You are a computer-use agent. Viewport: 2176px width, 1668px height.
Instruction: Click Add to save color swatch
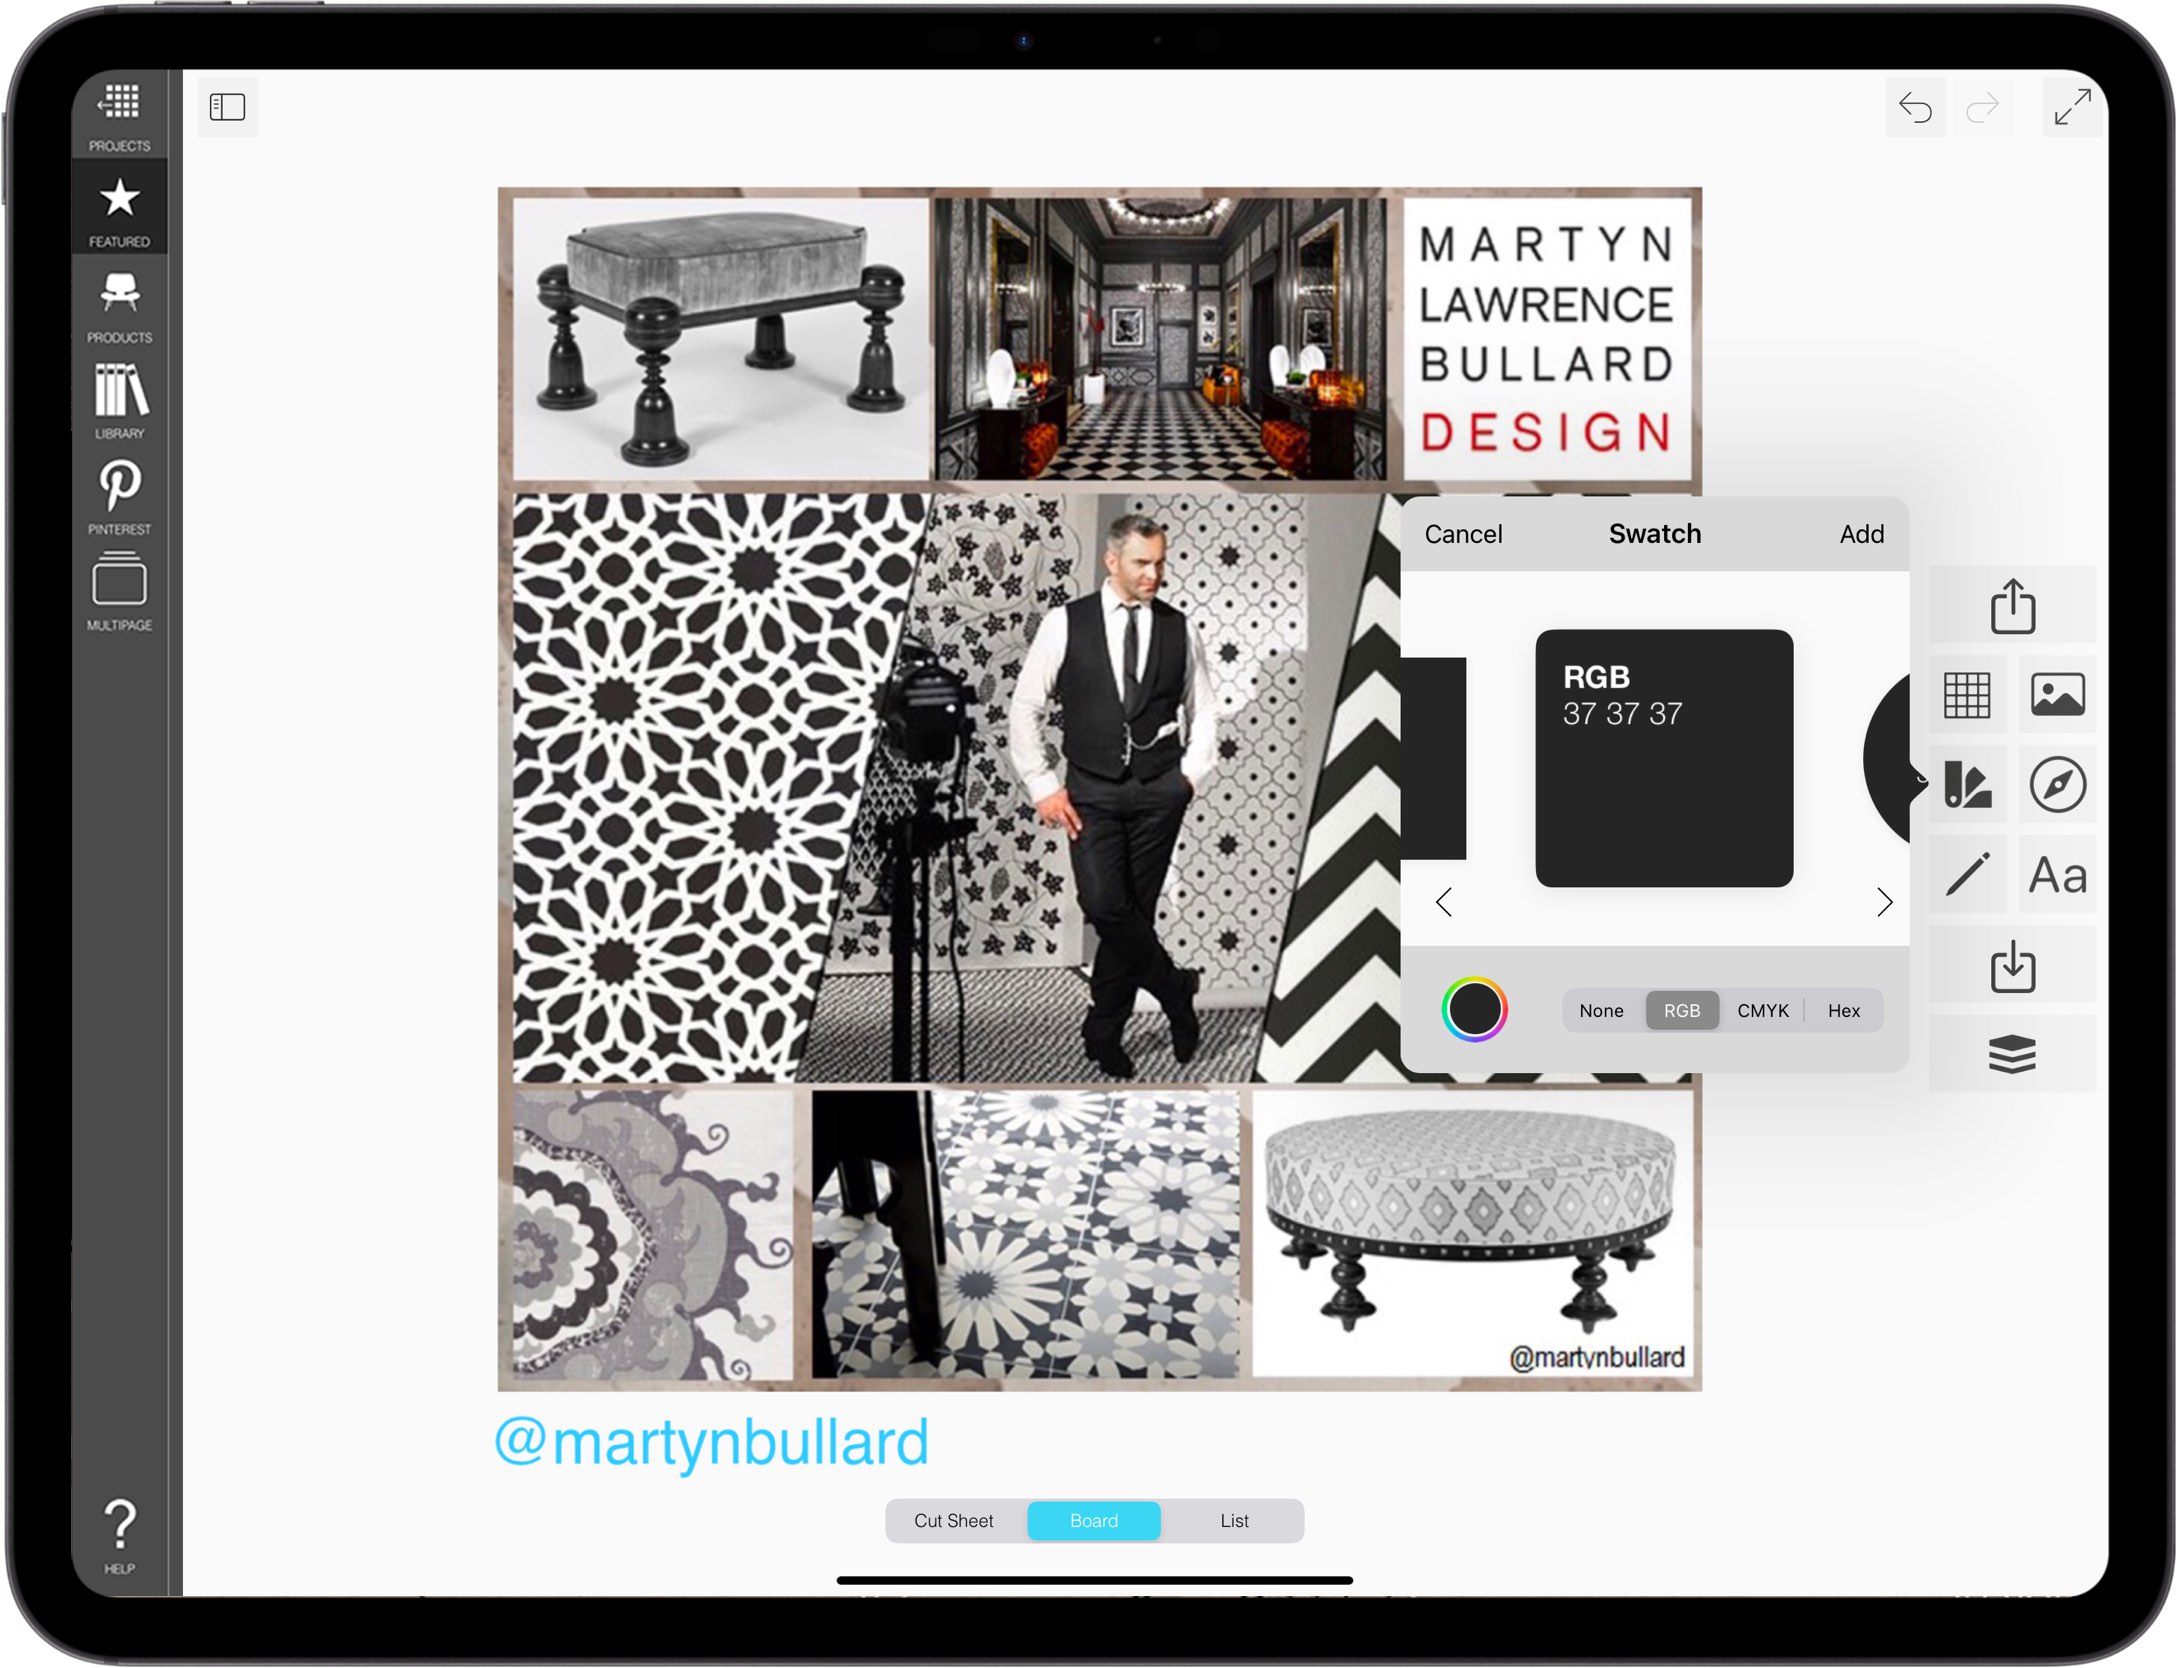1862,536
